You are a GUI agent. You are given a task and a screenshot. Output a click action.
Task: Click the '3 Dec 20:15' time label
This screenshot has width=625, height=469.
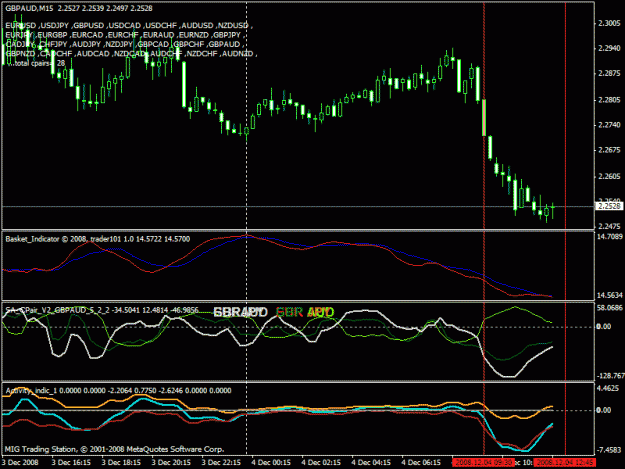(171, 463)
